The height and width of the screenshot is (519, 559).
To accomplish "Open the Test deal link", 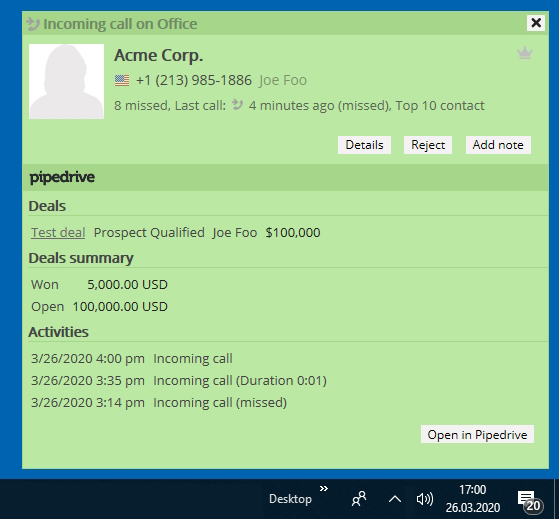I will click(58, 232).
